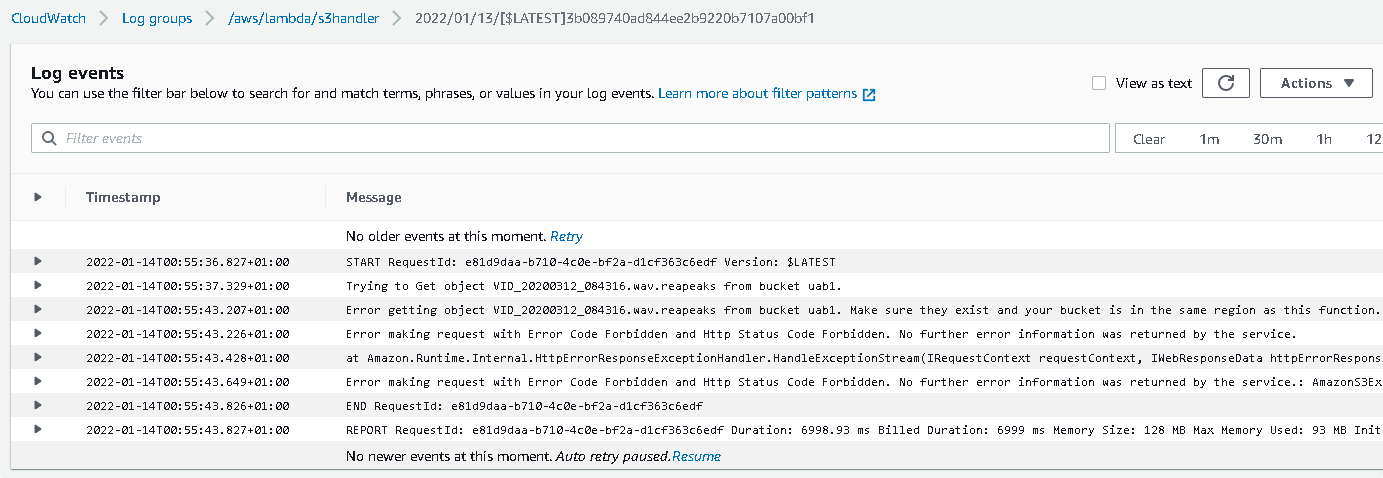This screenshot has width=1383, height=478.
Task: Click timestamp 2022-01-14T00:55:43.428+01:00
Action: point(188,358)
